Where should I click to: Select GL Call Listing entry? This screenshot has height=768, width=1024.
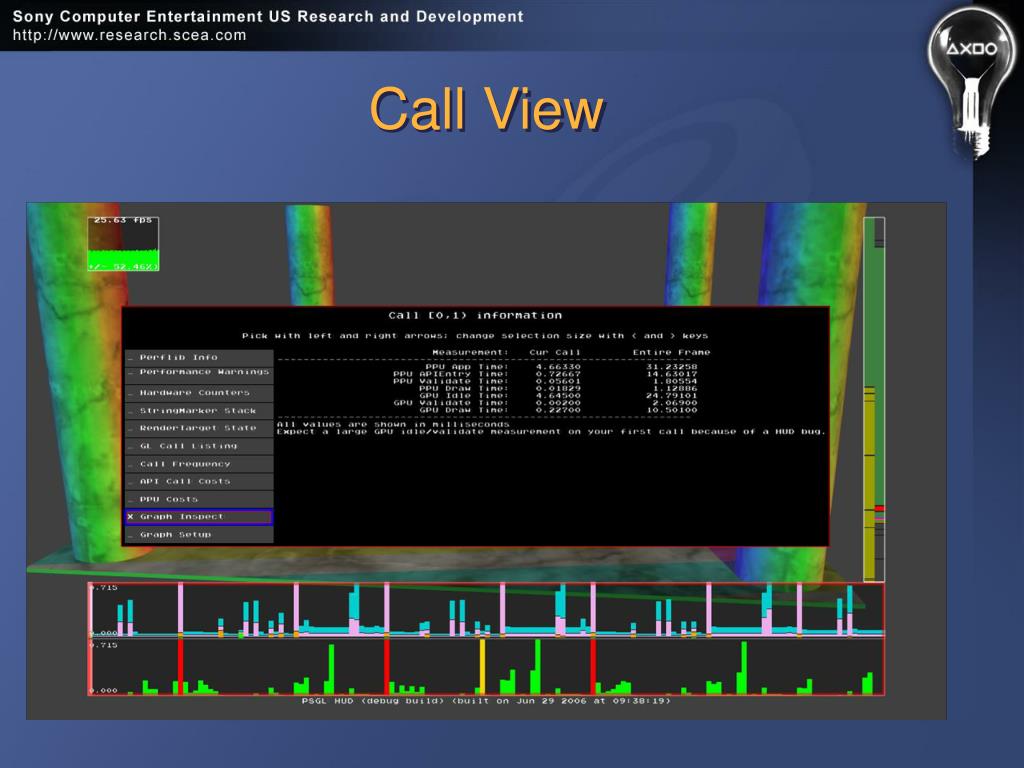199,446
